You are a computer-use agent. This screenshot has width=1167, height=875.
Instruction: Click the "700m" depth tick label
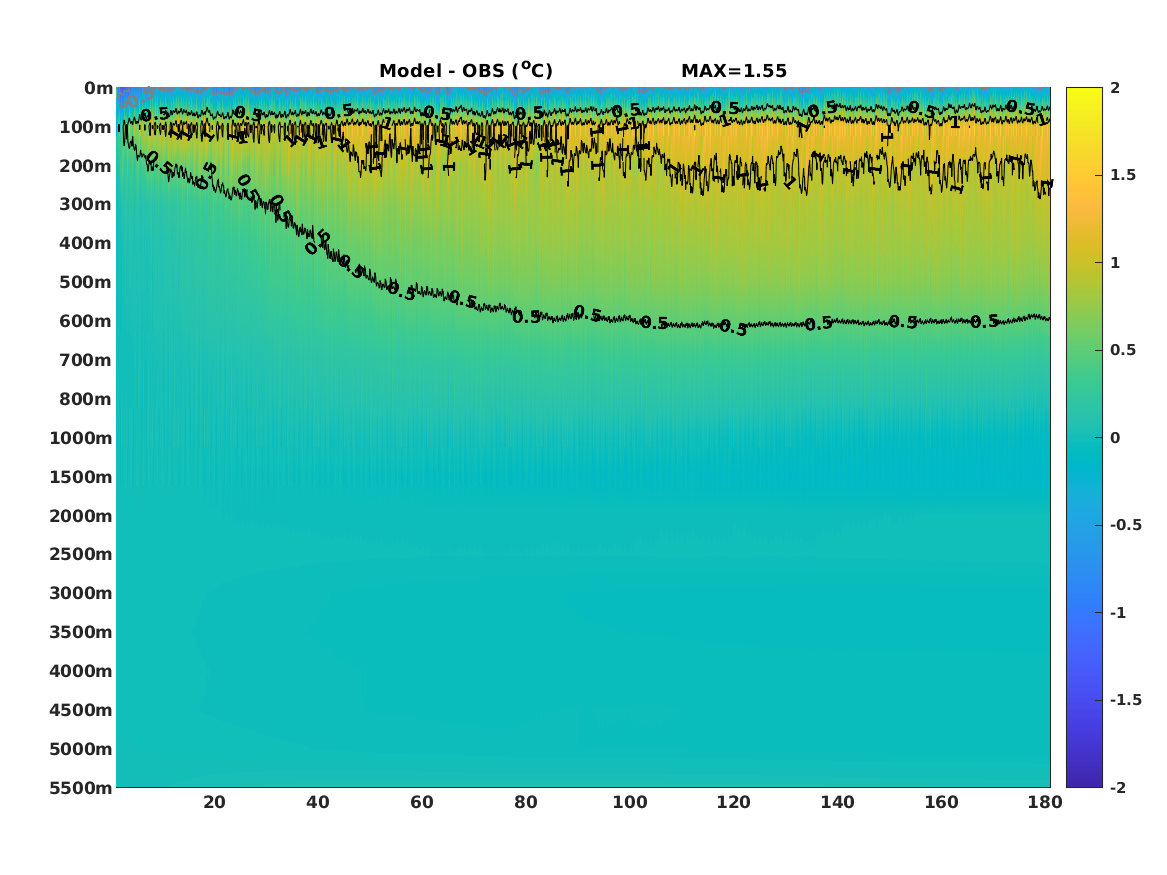86,360
